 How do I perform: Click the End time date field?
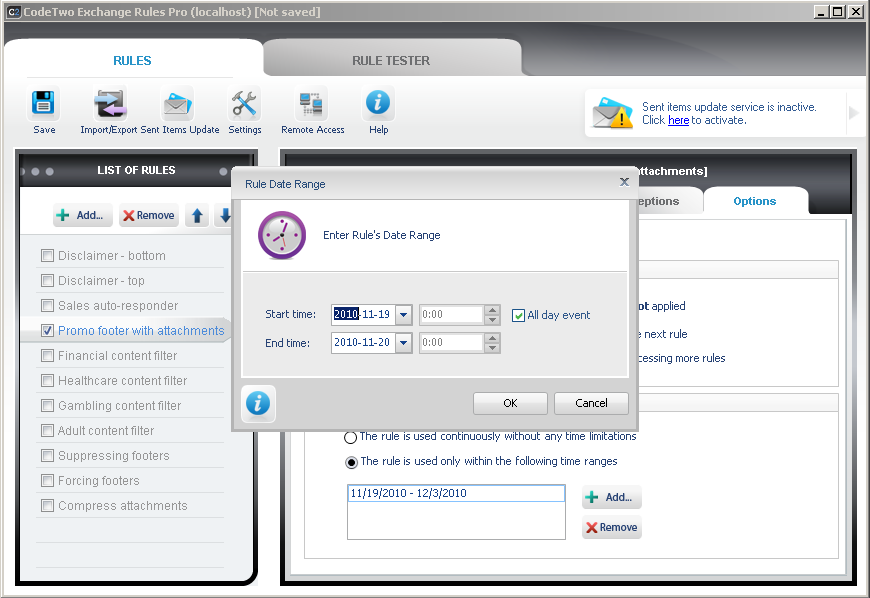(x=363, y=343)
